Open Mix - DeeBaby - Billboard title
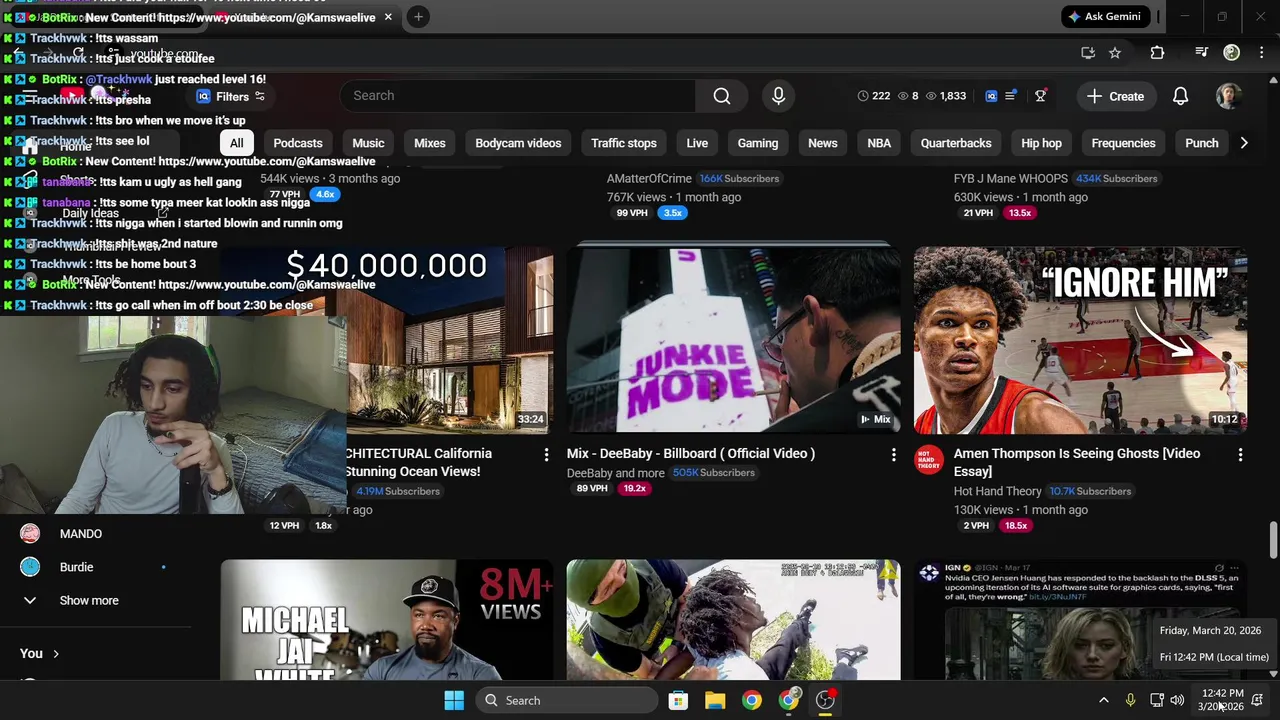The width and height of the screenshot is (1280, 720). tap(690, 454)
